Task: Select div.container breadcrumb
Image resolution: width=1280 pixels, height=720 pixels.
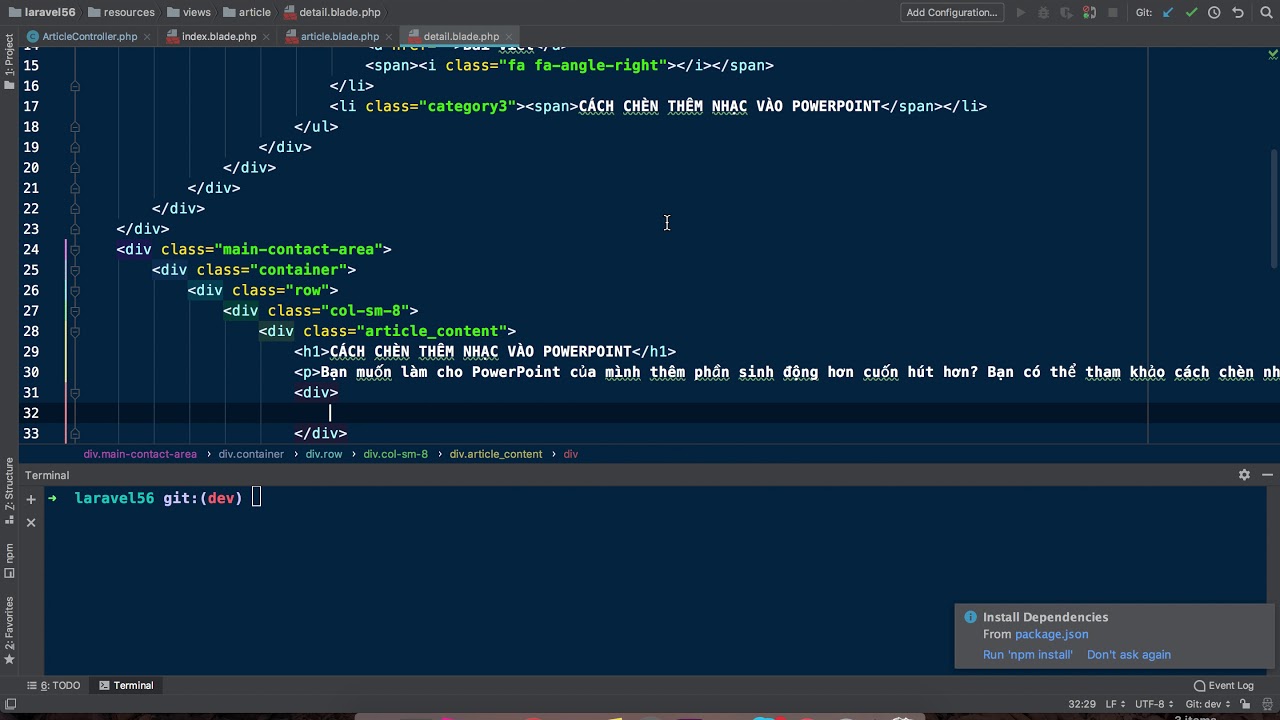Action: click(x=251, y=454)
